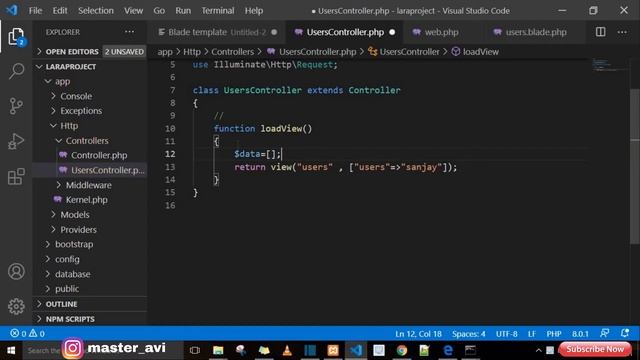Viewport: 640px width, 360px height.
Task: Click the editor minimap
Action: 609,66
